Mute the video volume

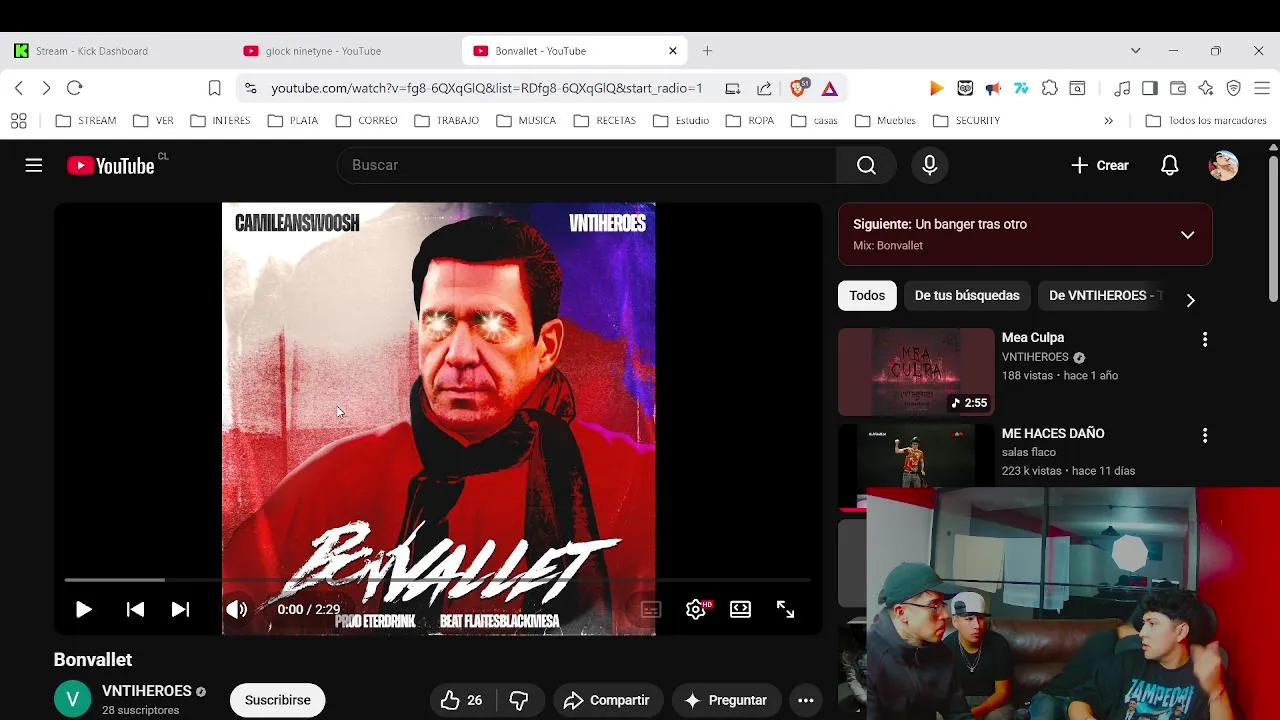pyautogui.click(x=236, y=609)
